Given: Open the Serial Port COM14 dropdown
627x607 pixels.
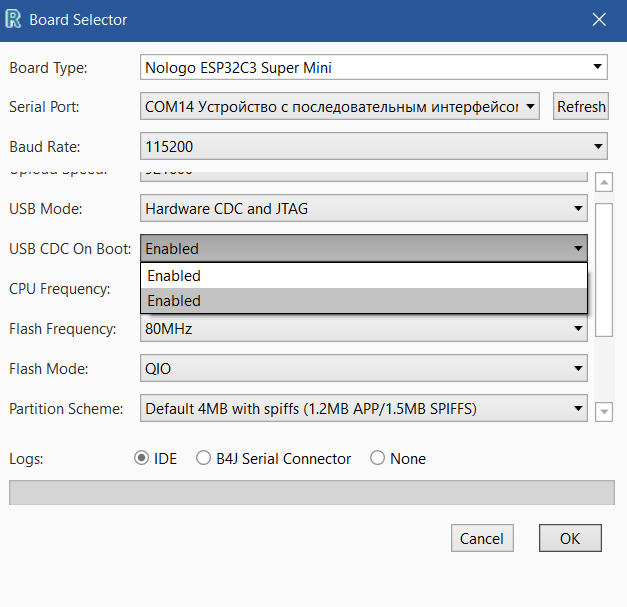Looking at the screenshot, I should pyautogui.click(x=339, y=106).
